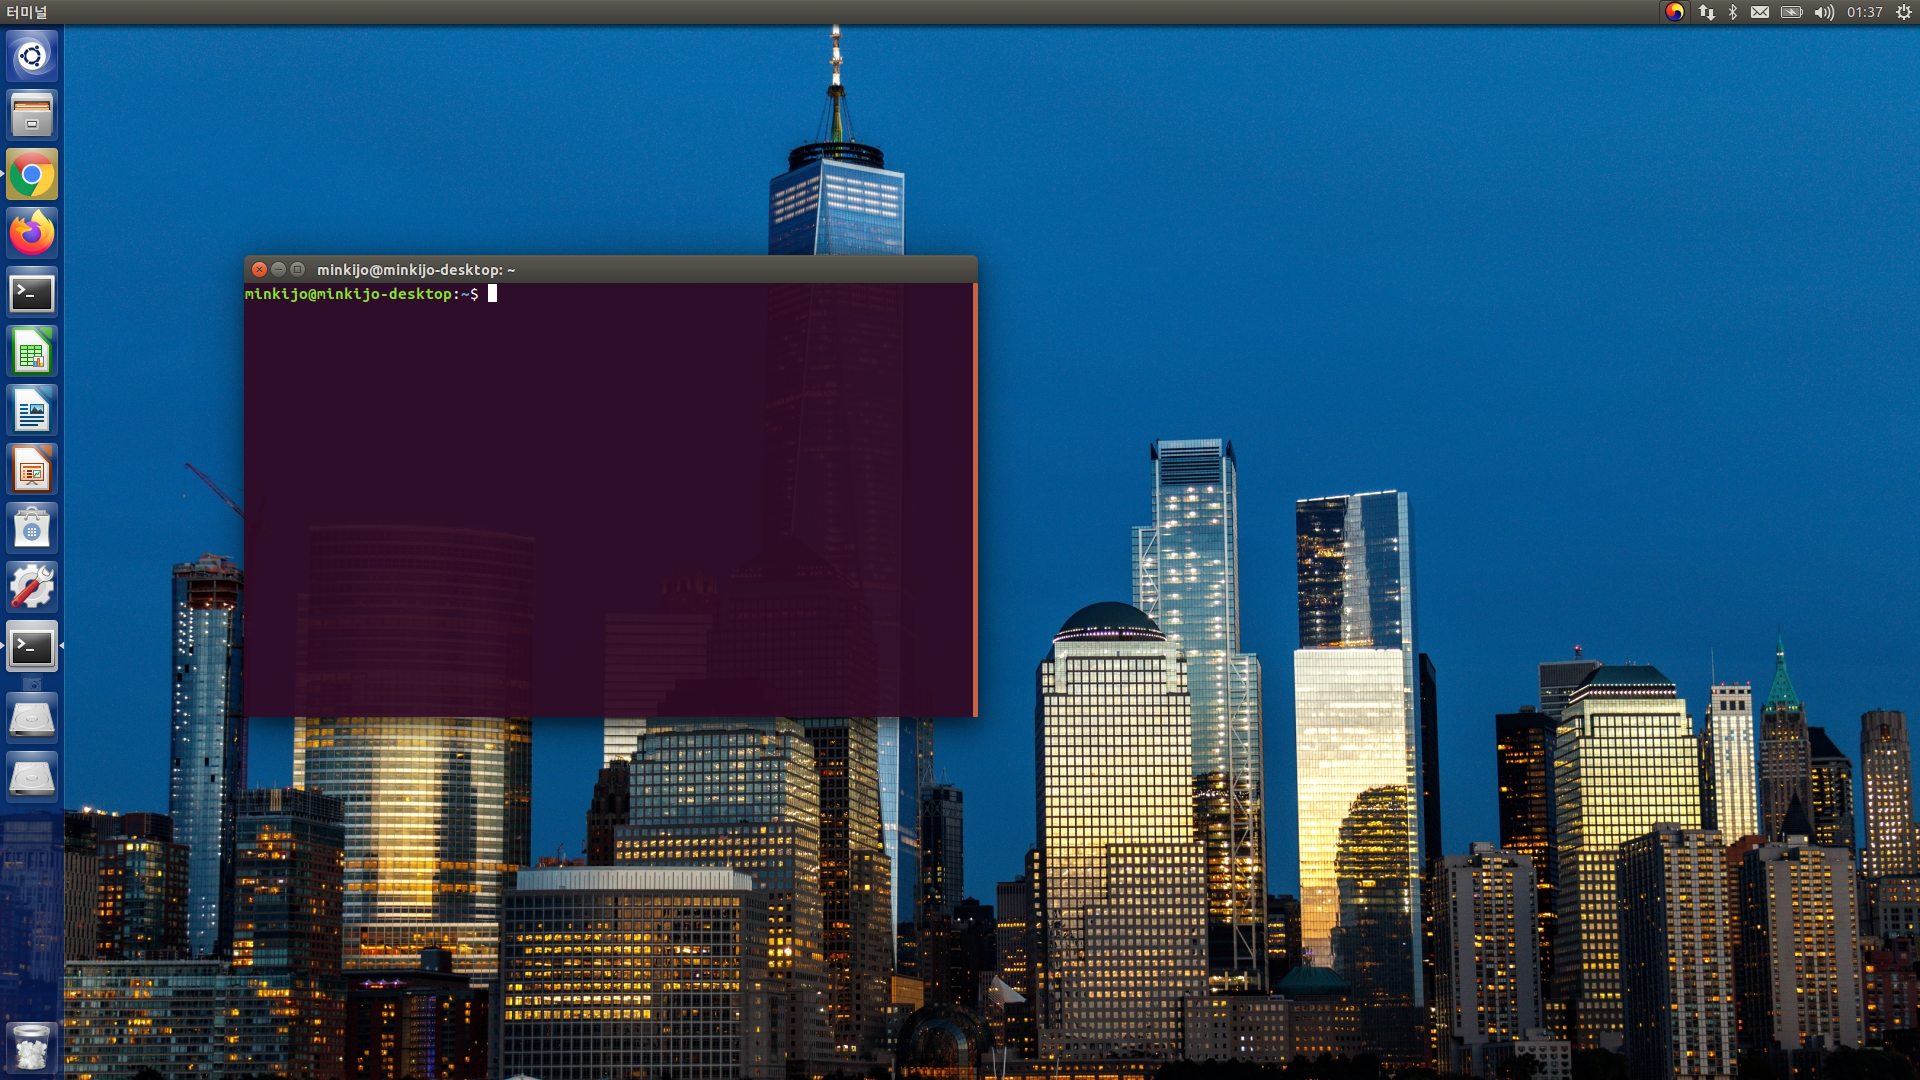This screenshot has height=1080, width=1920.
Task: Open the network connections indicator menu
Action: tap(1706, 12)
